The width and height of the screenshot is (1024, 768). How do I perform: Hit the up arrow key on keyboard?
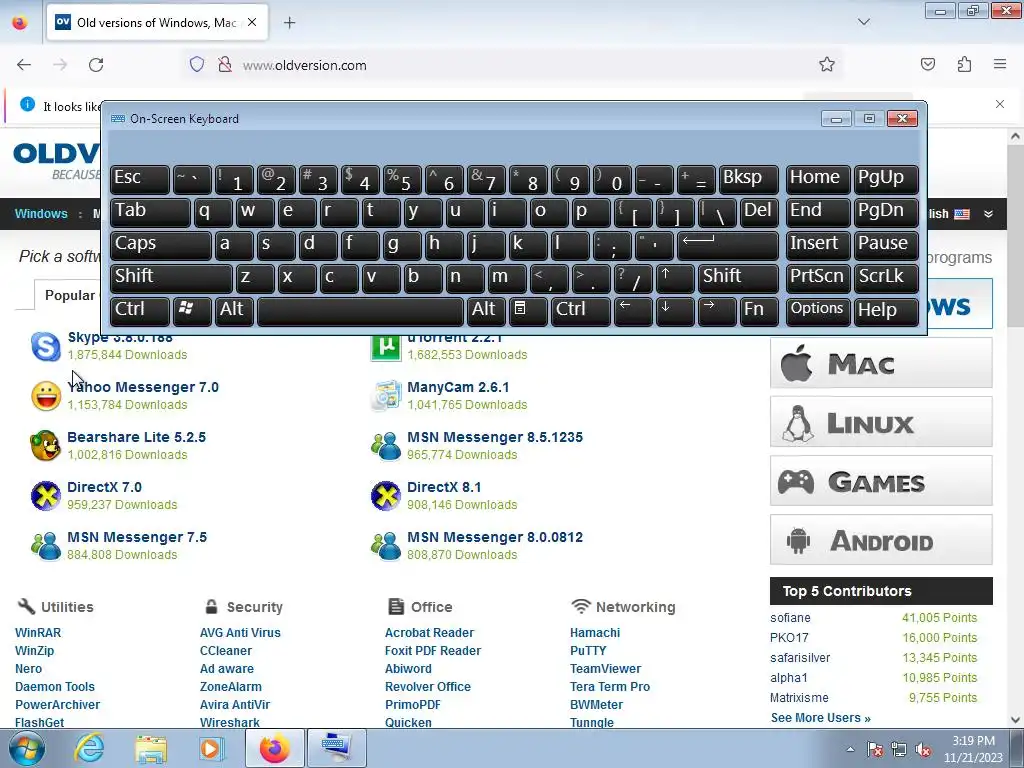(x=674, y=278)
